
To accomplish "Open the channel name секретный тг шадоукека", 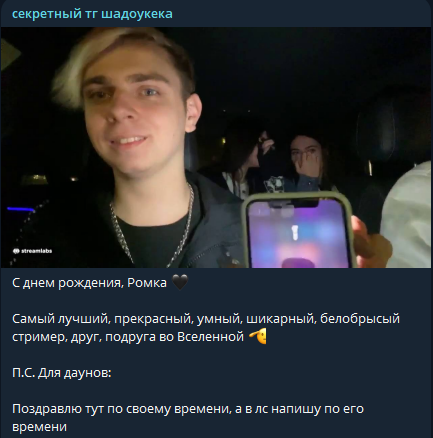I will click(x=92, y=14).
